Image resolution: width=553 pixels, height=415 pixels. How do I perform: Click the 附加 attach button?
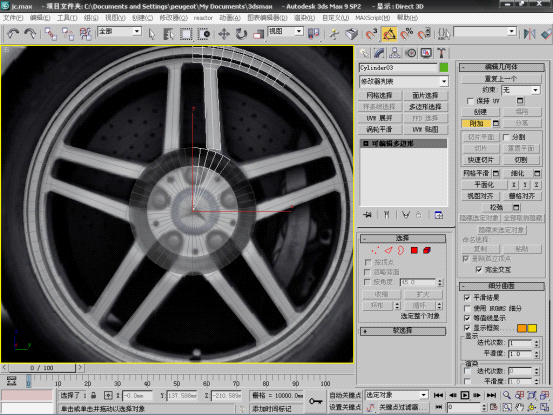[476, 123]
